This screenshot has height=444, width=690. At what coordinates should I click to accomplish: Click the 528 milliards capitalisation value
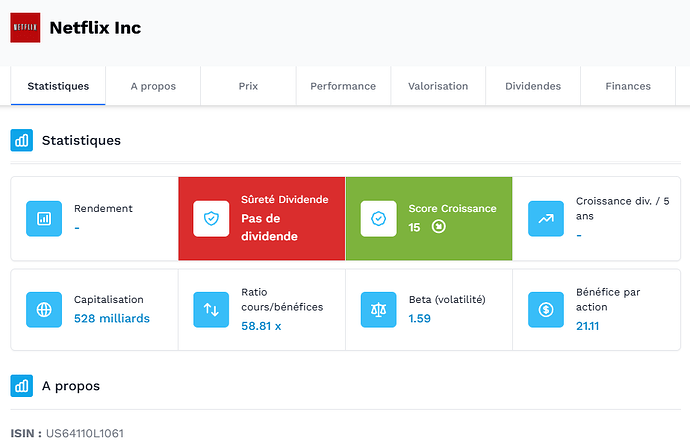tap(112, 319)
